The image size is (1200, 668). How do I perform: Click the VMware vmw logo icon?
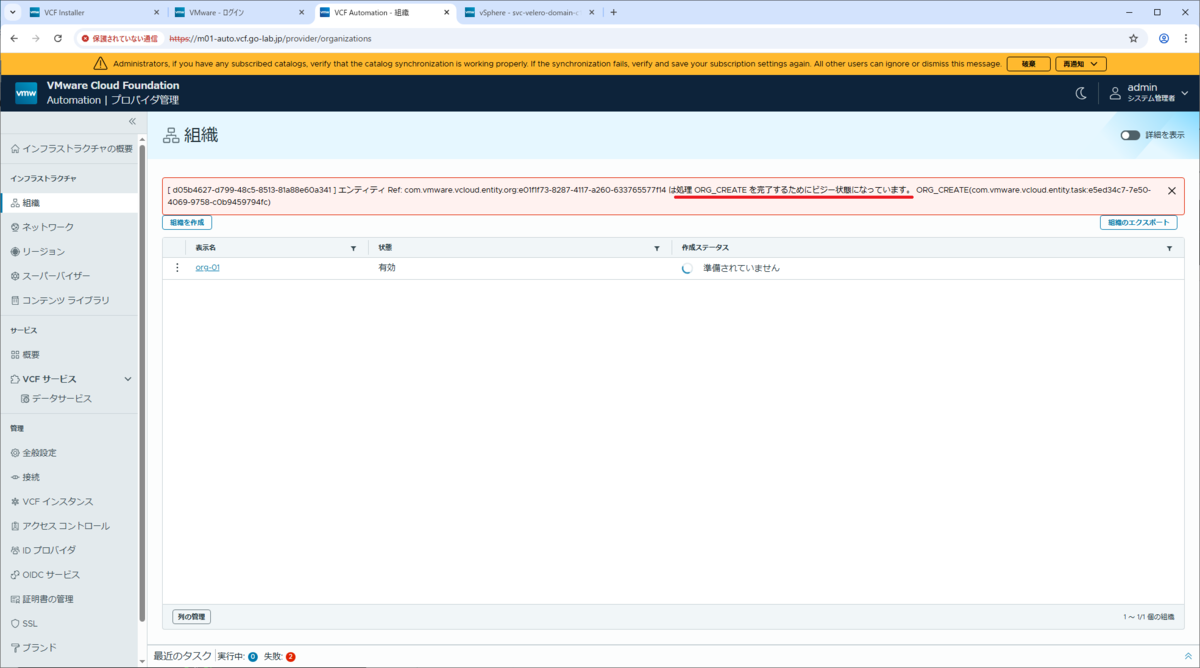click(26, 92)
